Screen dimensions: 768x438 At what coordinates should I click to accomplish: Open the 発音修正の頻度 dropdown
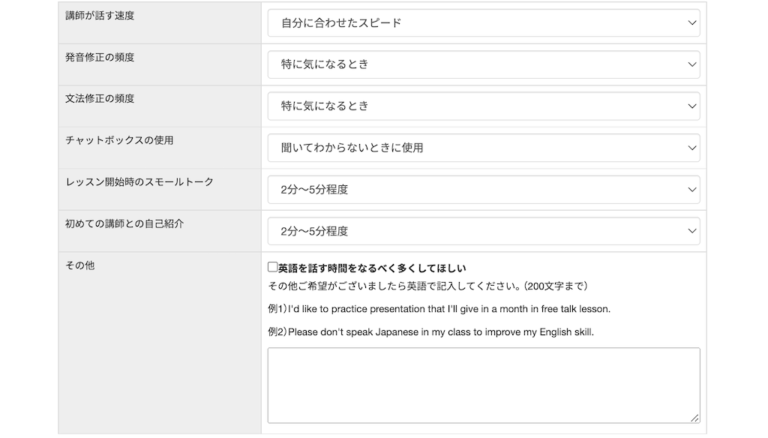(x=483, y=65)
